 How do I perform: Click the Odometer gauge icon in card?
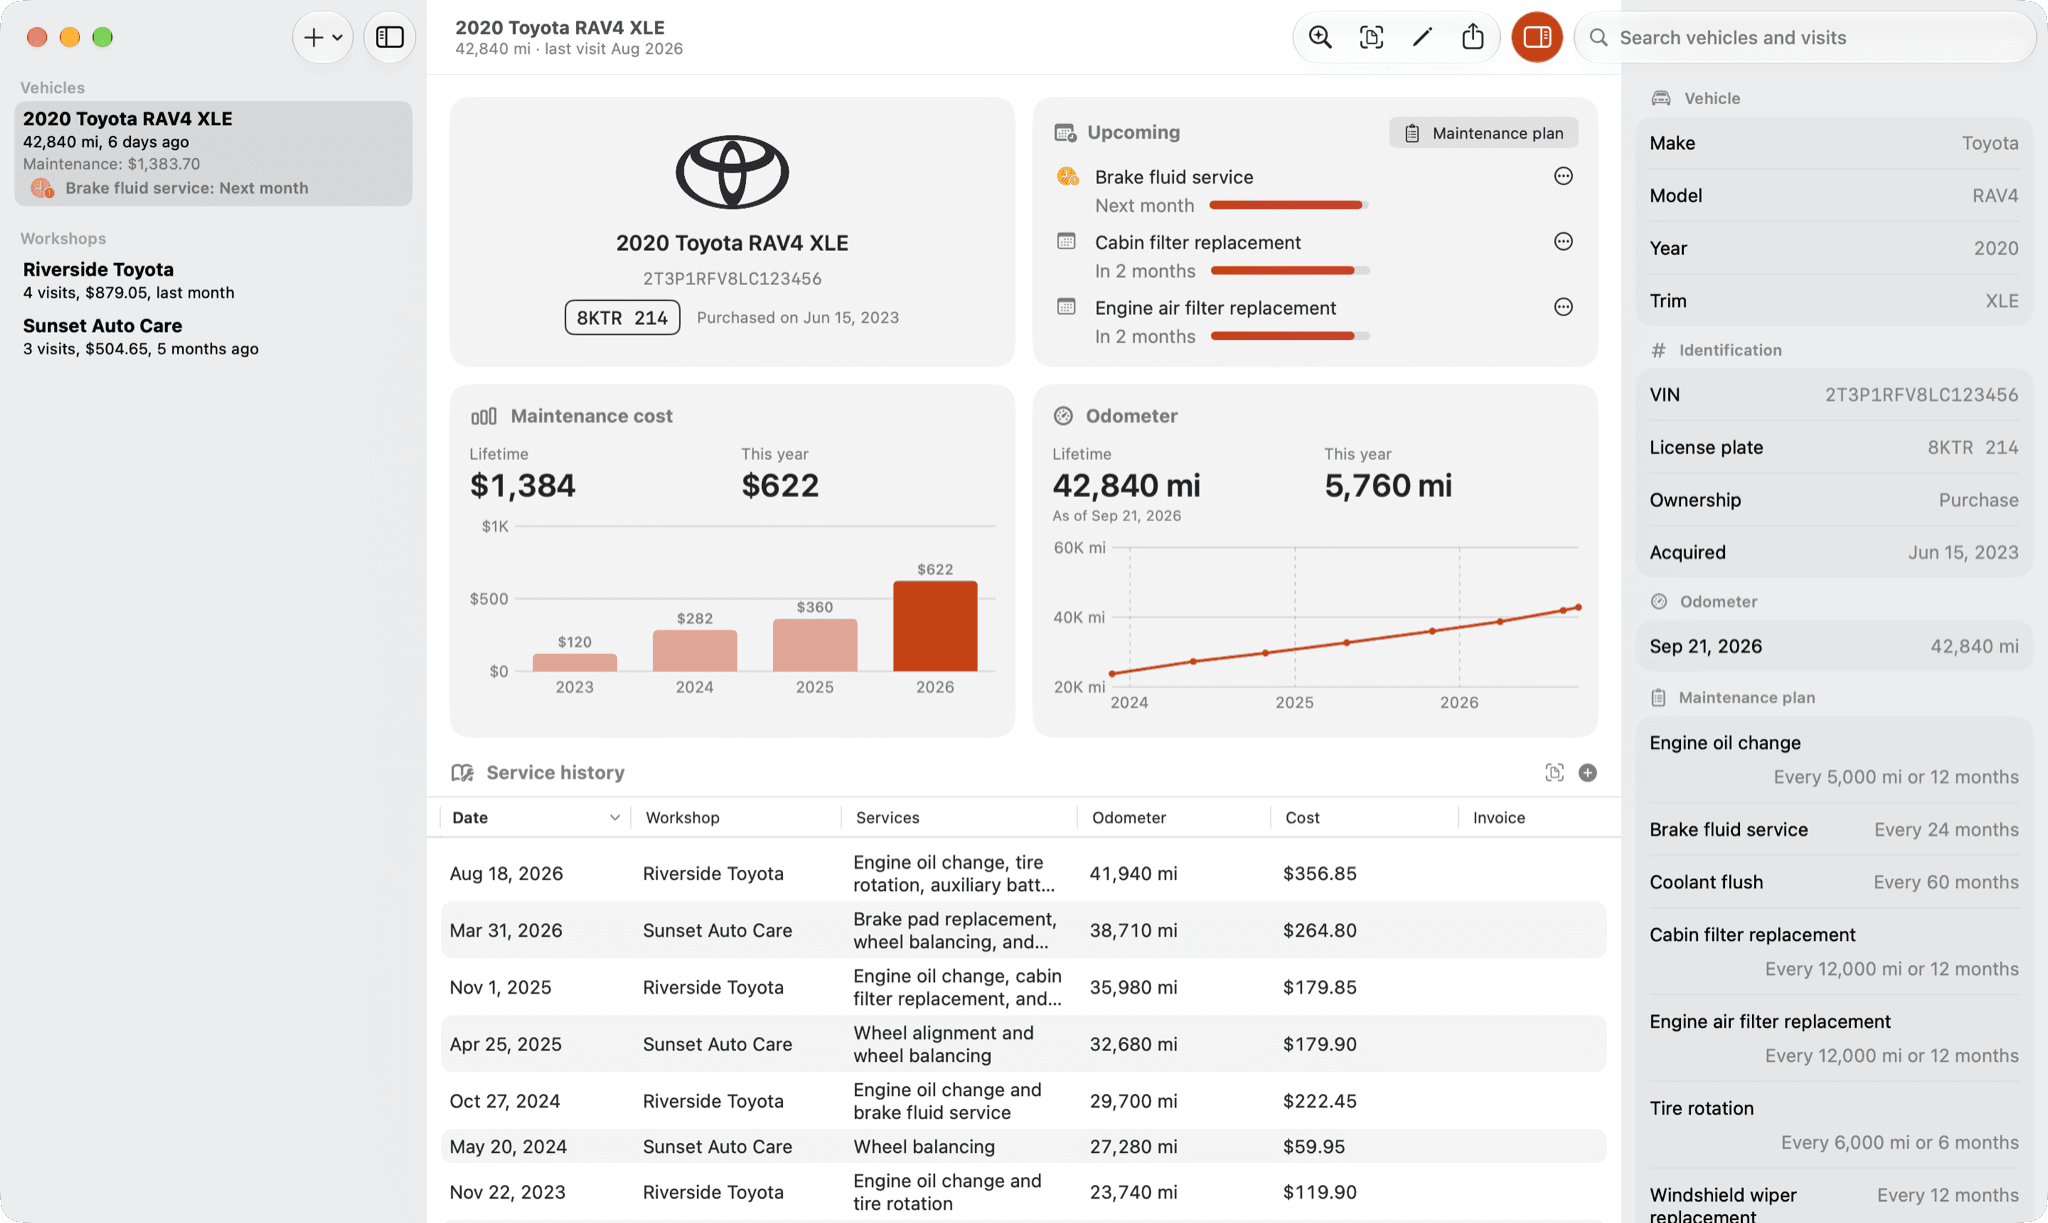click(1063, 416)
